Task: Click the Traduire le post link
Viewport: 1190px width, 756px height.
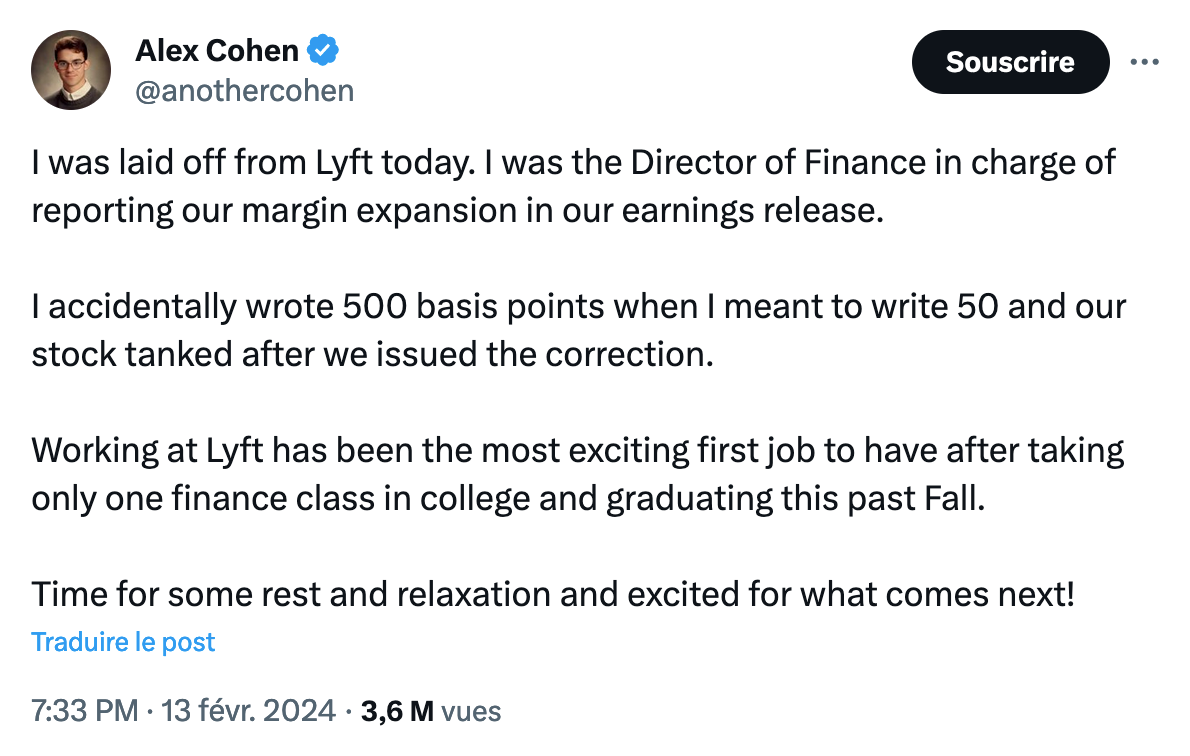Action: (x=123, y=642)
